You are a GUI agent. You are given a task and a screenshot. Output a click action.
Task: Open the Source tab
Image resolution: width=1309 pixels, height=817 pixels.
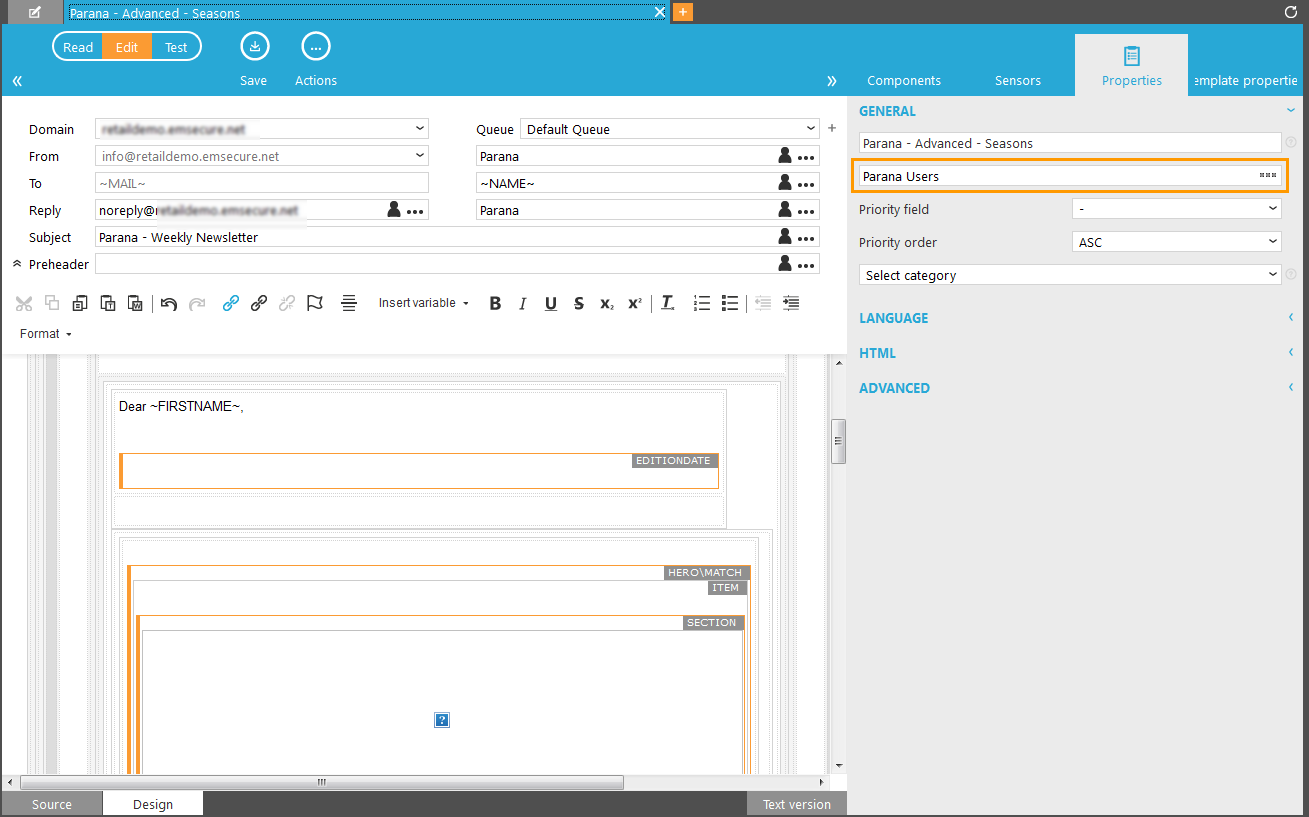pyautogui.click(x=52, y=804)
